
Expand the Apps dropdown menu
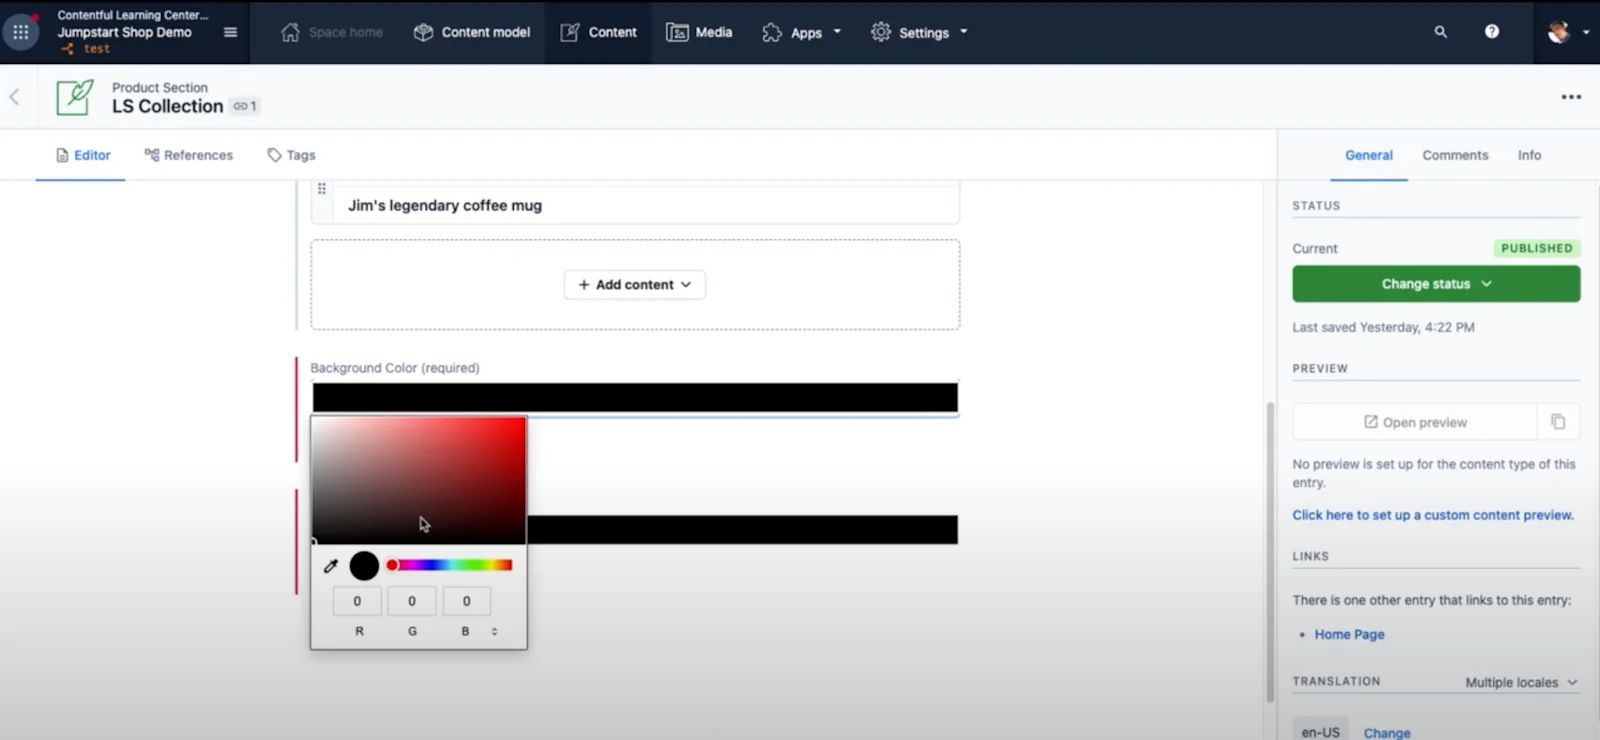[x=802, y=32]
